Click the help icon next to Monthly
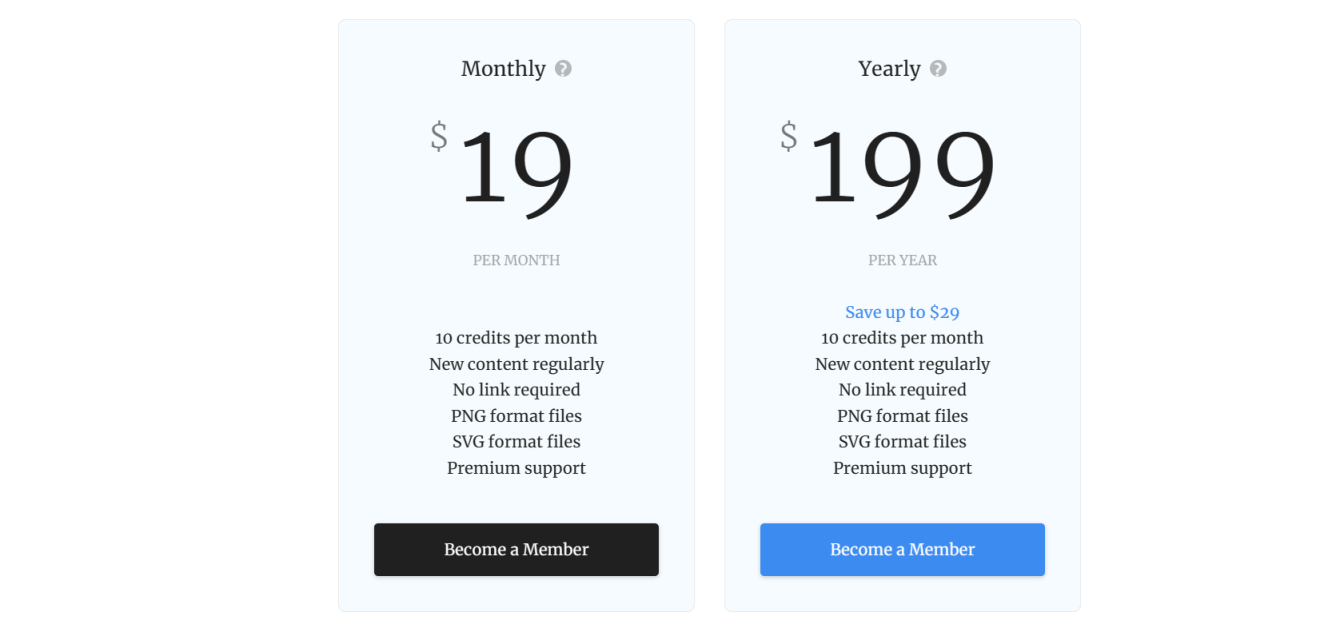The image size is (1340, 624). [x=563, y=69]
